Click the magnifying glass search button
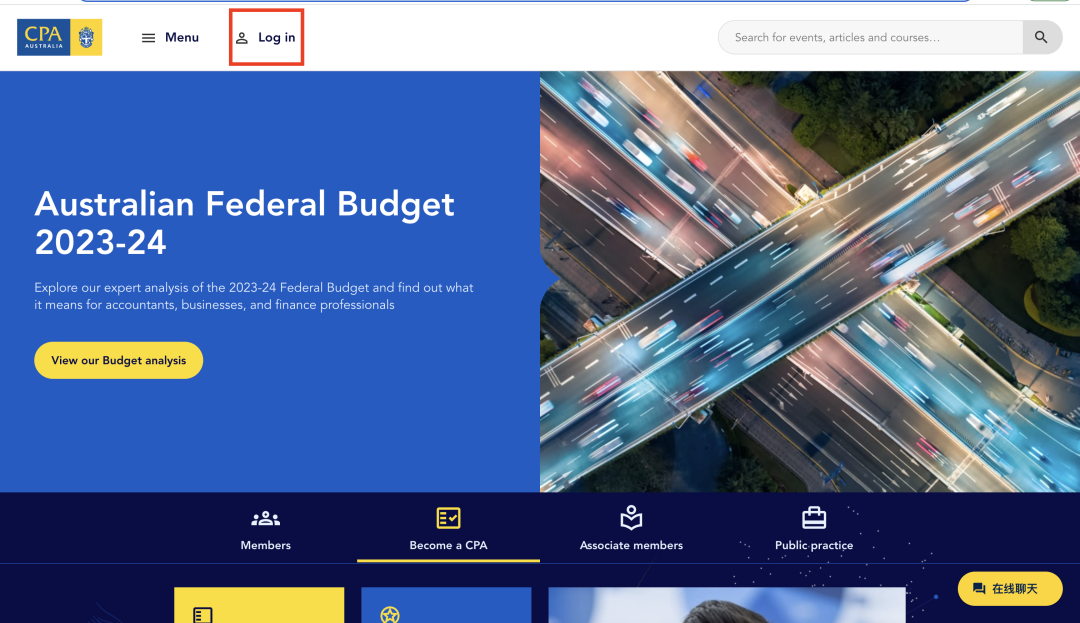The height and width of the screenshot is (623, 1080). click(1041, 37)
